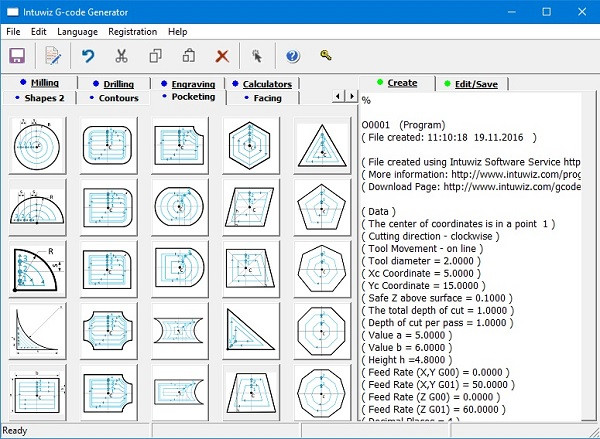Click the left tab scroll arrow
This screenshot has width=600, height=439.
coord(338,96)
